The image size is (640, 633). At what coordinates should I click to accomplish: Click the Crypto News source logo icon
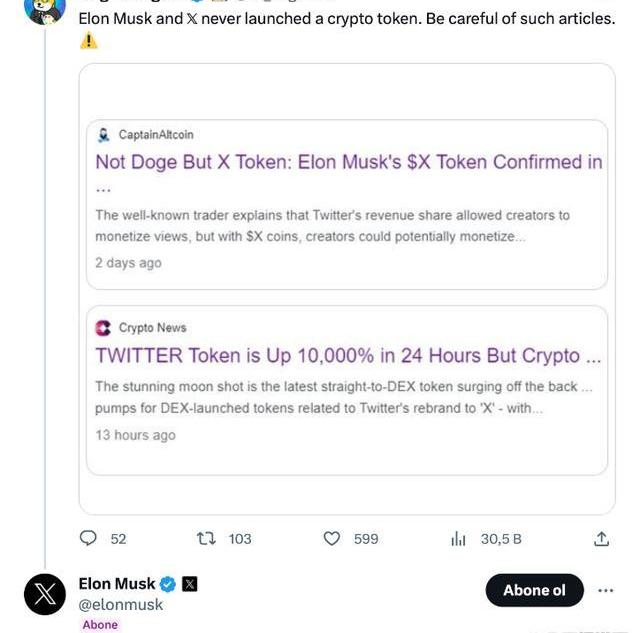103,327
